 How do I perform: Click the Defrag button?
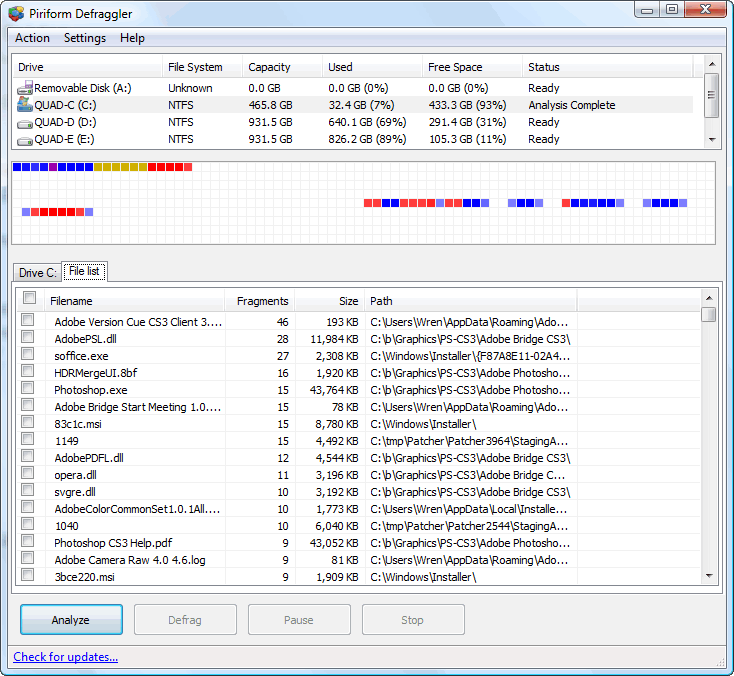coord(185,620)
